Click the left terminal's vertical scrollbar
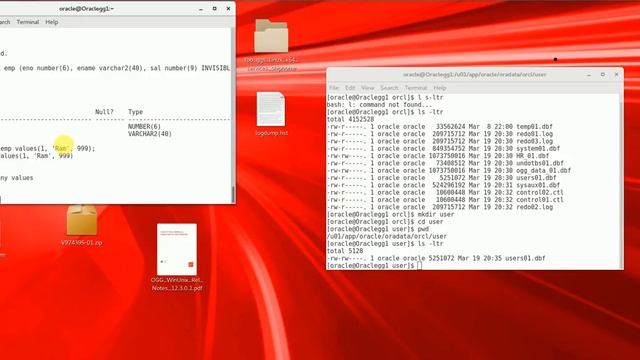Image resolution: width=640 pixels, height=360 pixels. (233, 114)
